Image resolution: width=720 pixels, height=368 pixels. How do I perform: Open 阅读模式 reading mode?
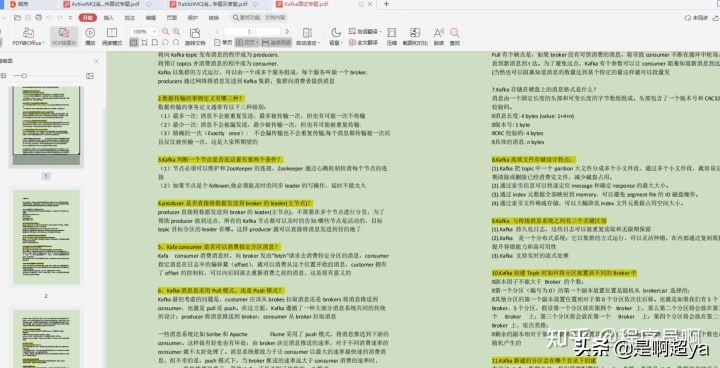coord(112,36)
